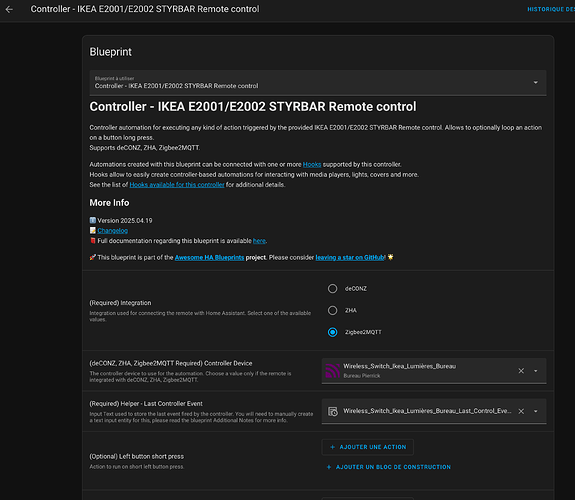Screen dimensions: 575x500
Task: Click the Blueprint card heading
Action: pos(110,52)
